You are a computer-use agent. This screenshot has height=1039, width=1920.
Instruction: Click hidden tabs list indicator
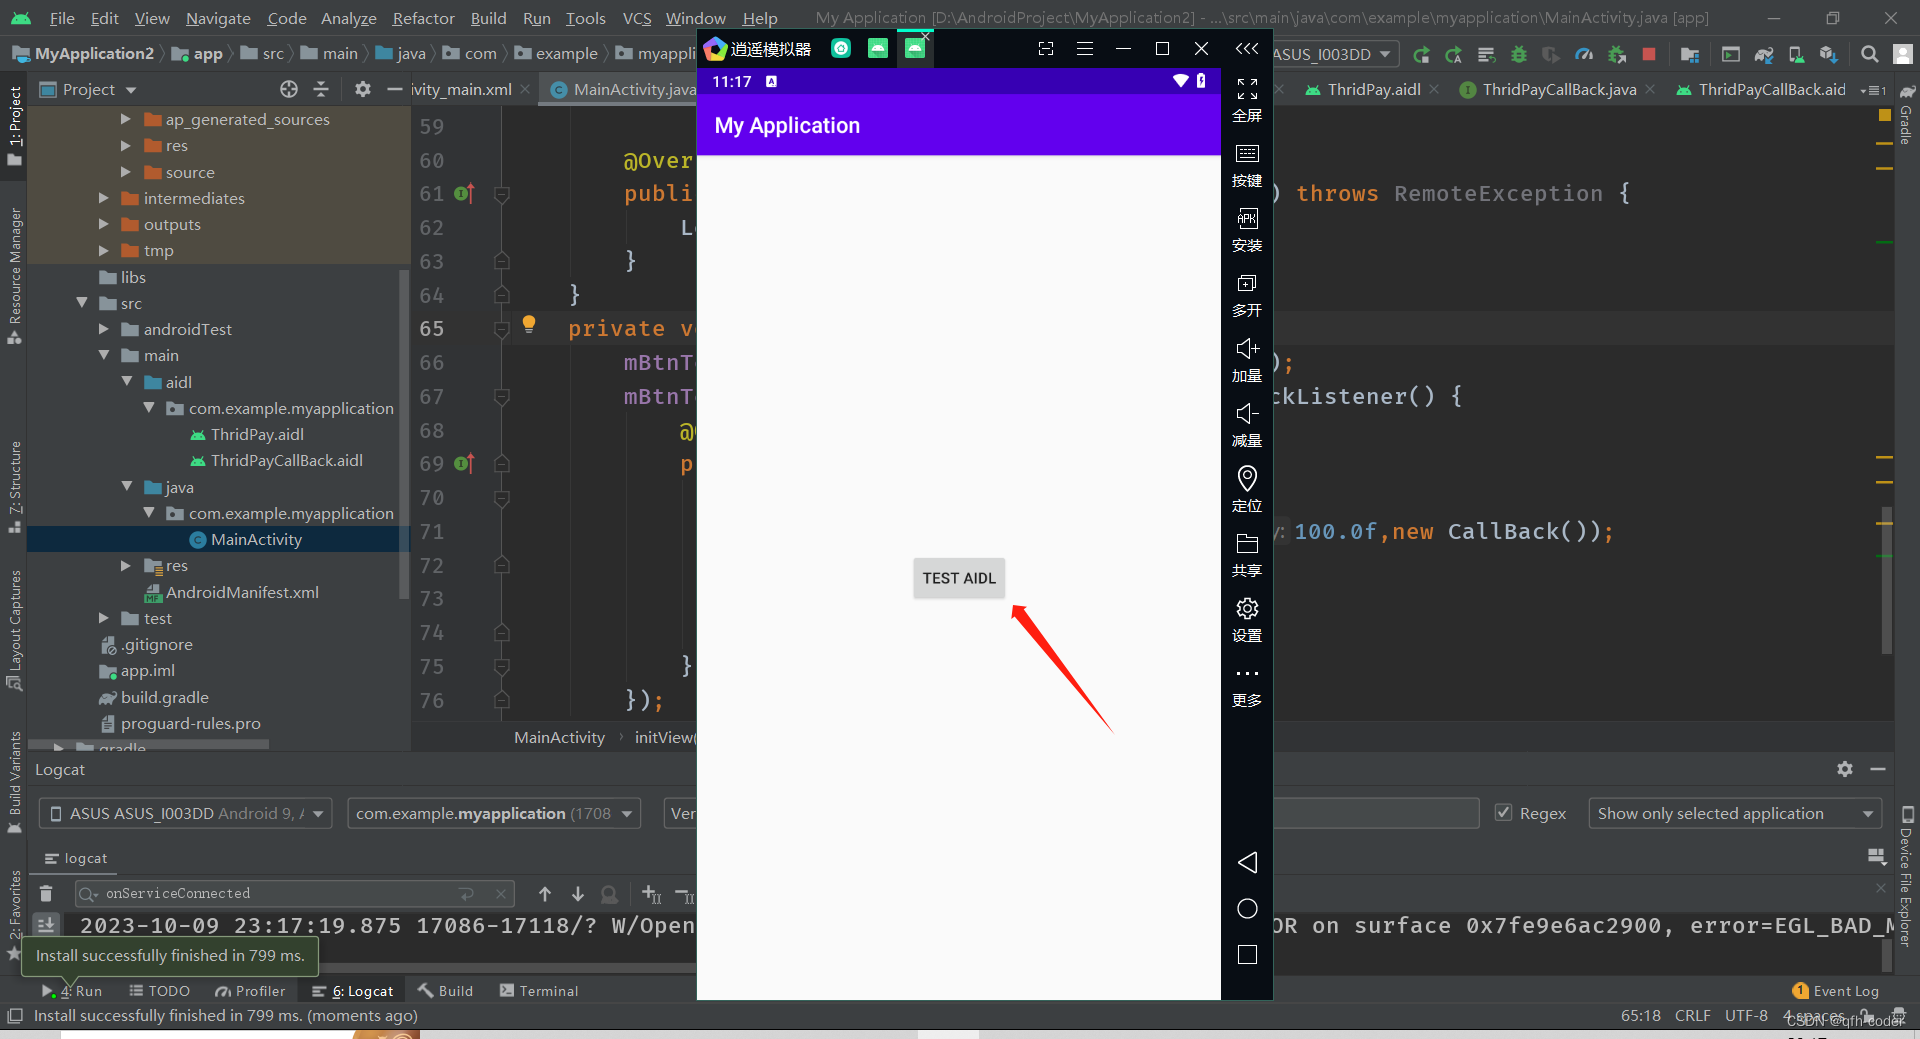(x=1873, y=90)
